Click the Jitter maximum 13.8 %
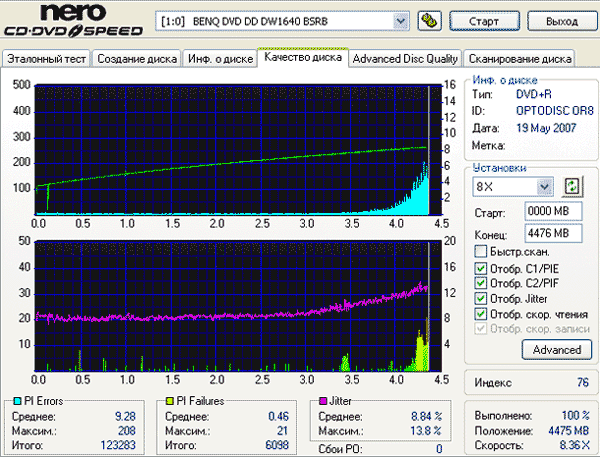This screenshot has height=457, width=600. 426,431
